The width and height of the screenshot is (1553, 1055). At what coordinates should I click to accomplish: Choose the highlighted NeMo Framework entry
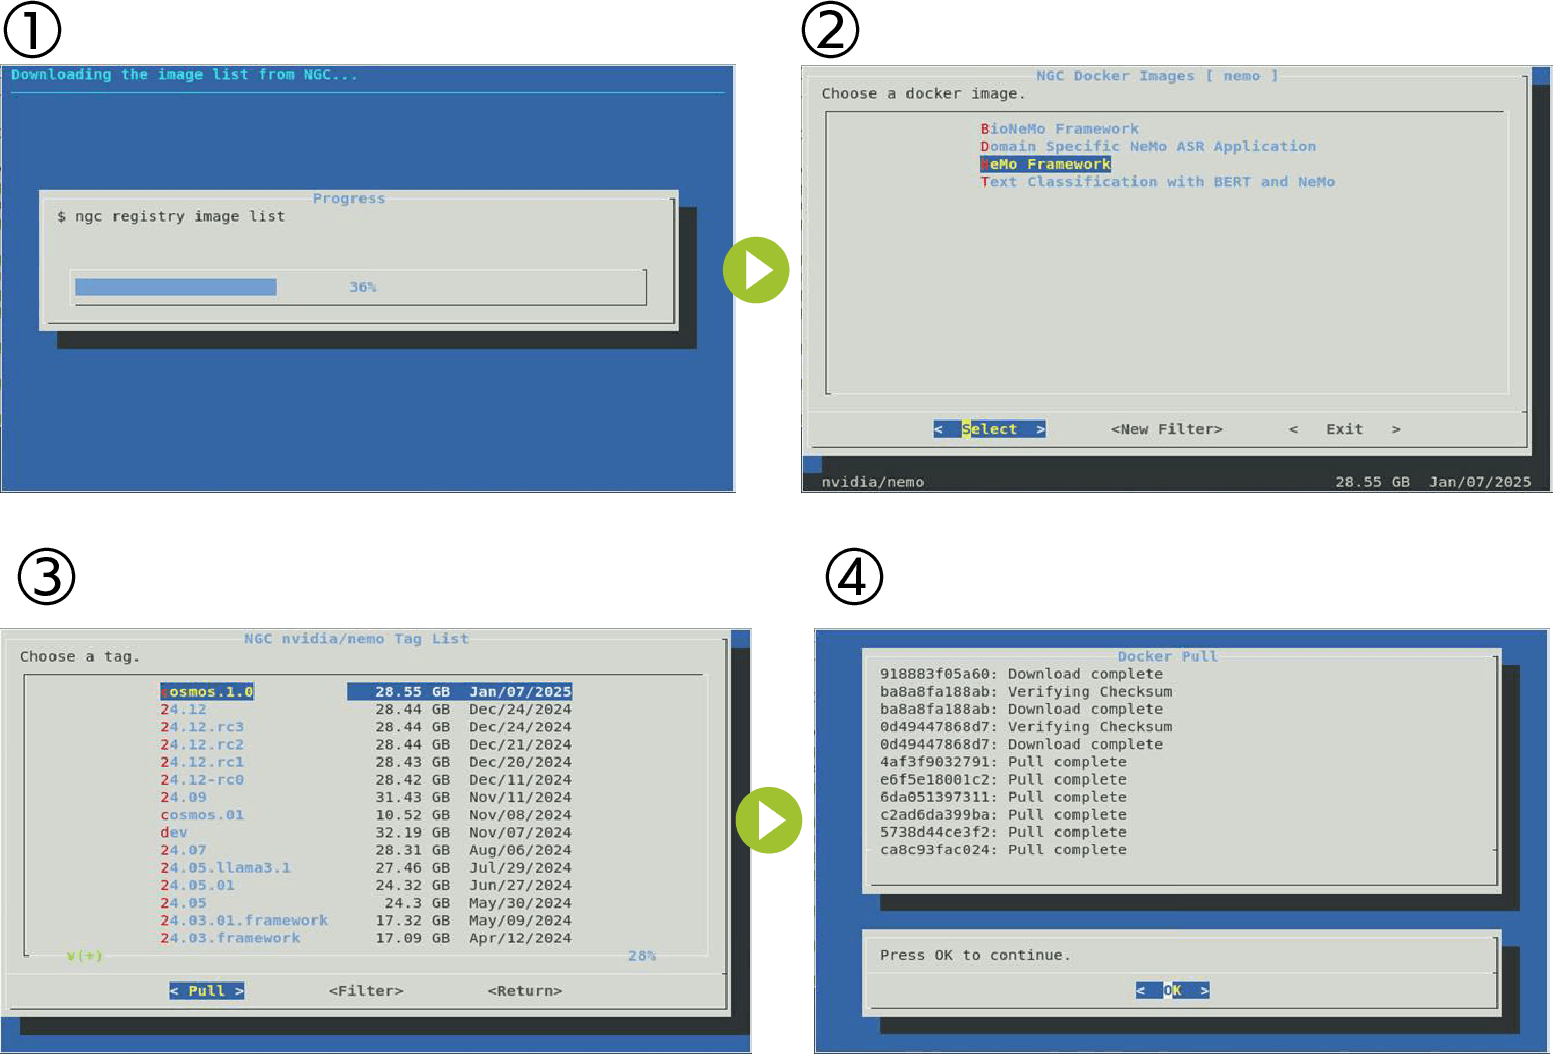tap(1045, 164)
